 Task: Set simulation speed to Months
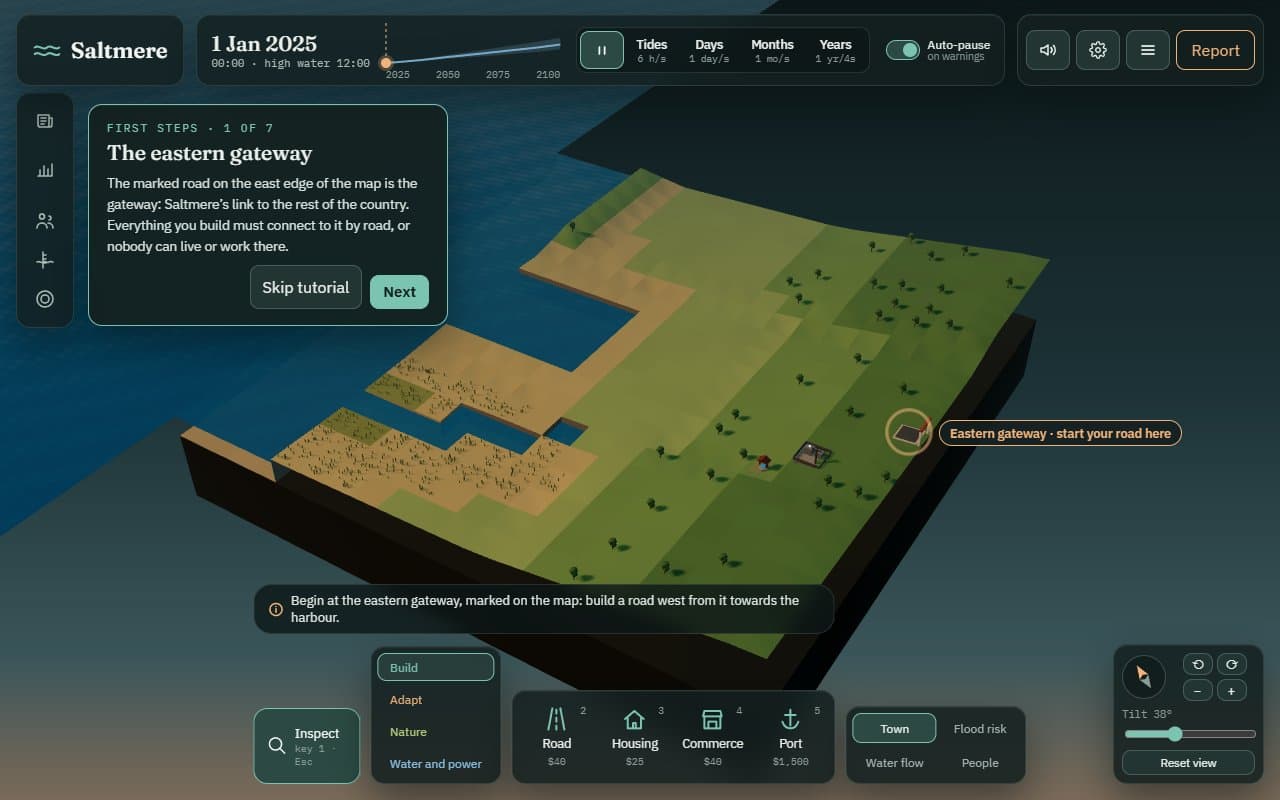(772, 50)
